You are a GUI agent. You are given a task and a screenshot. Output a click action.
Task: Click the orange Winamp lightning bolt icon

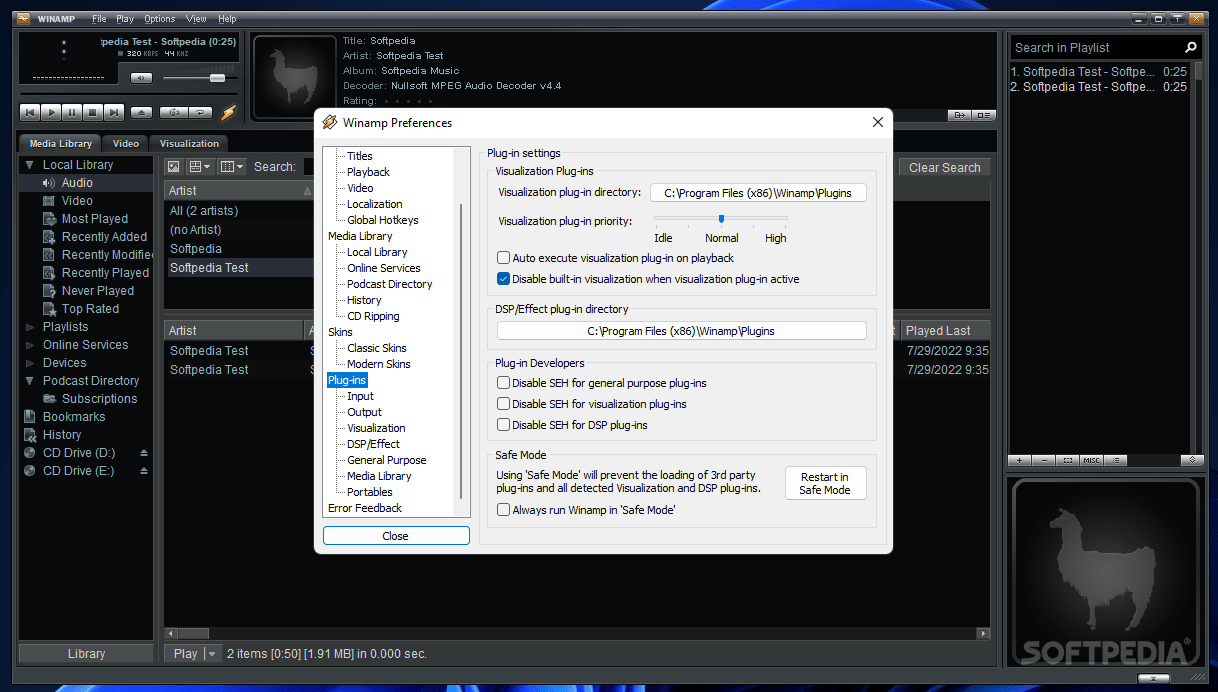pyautogui.click(x=229, y=113)
